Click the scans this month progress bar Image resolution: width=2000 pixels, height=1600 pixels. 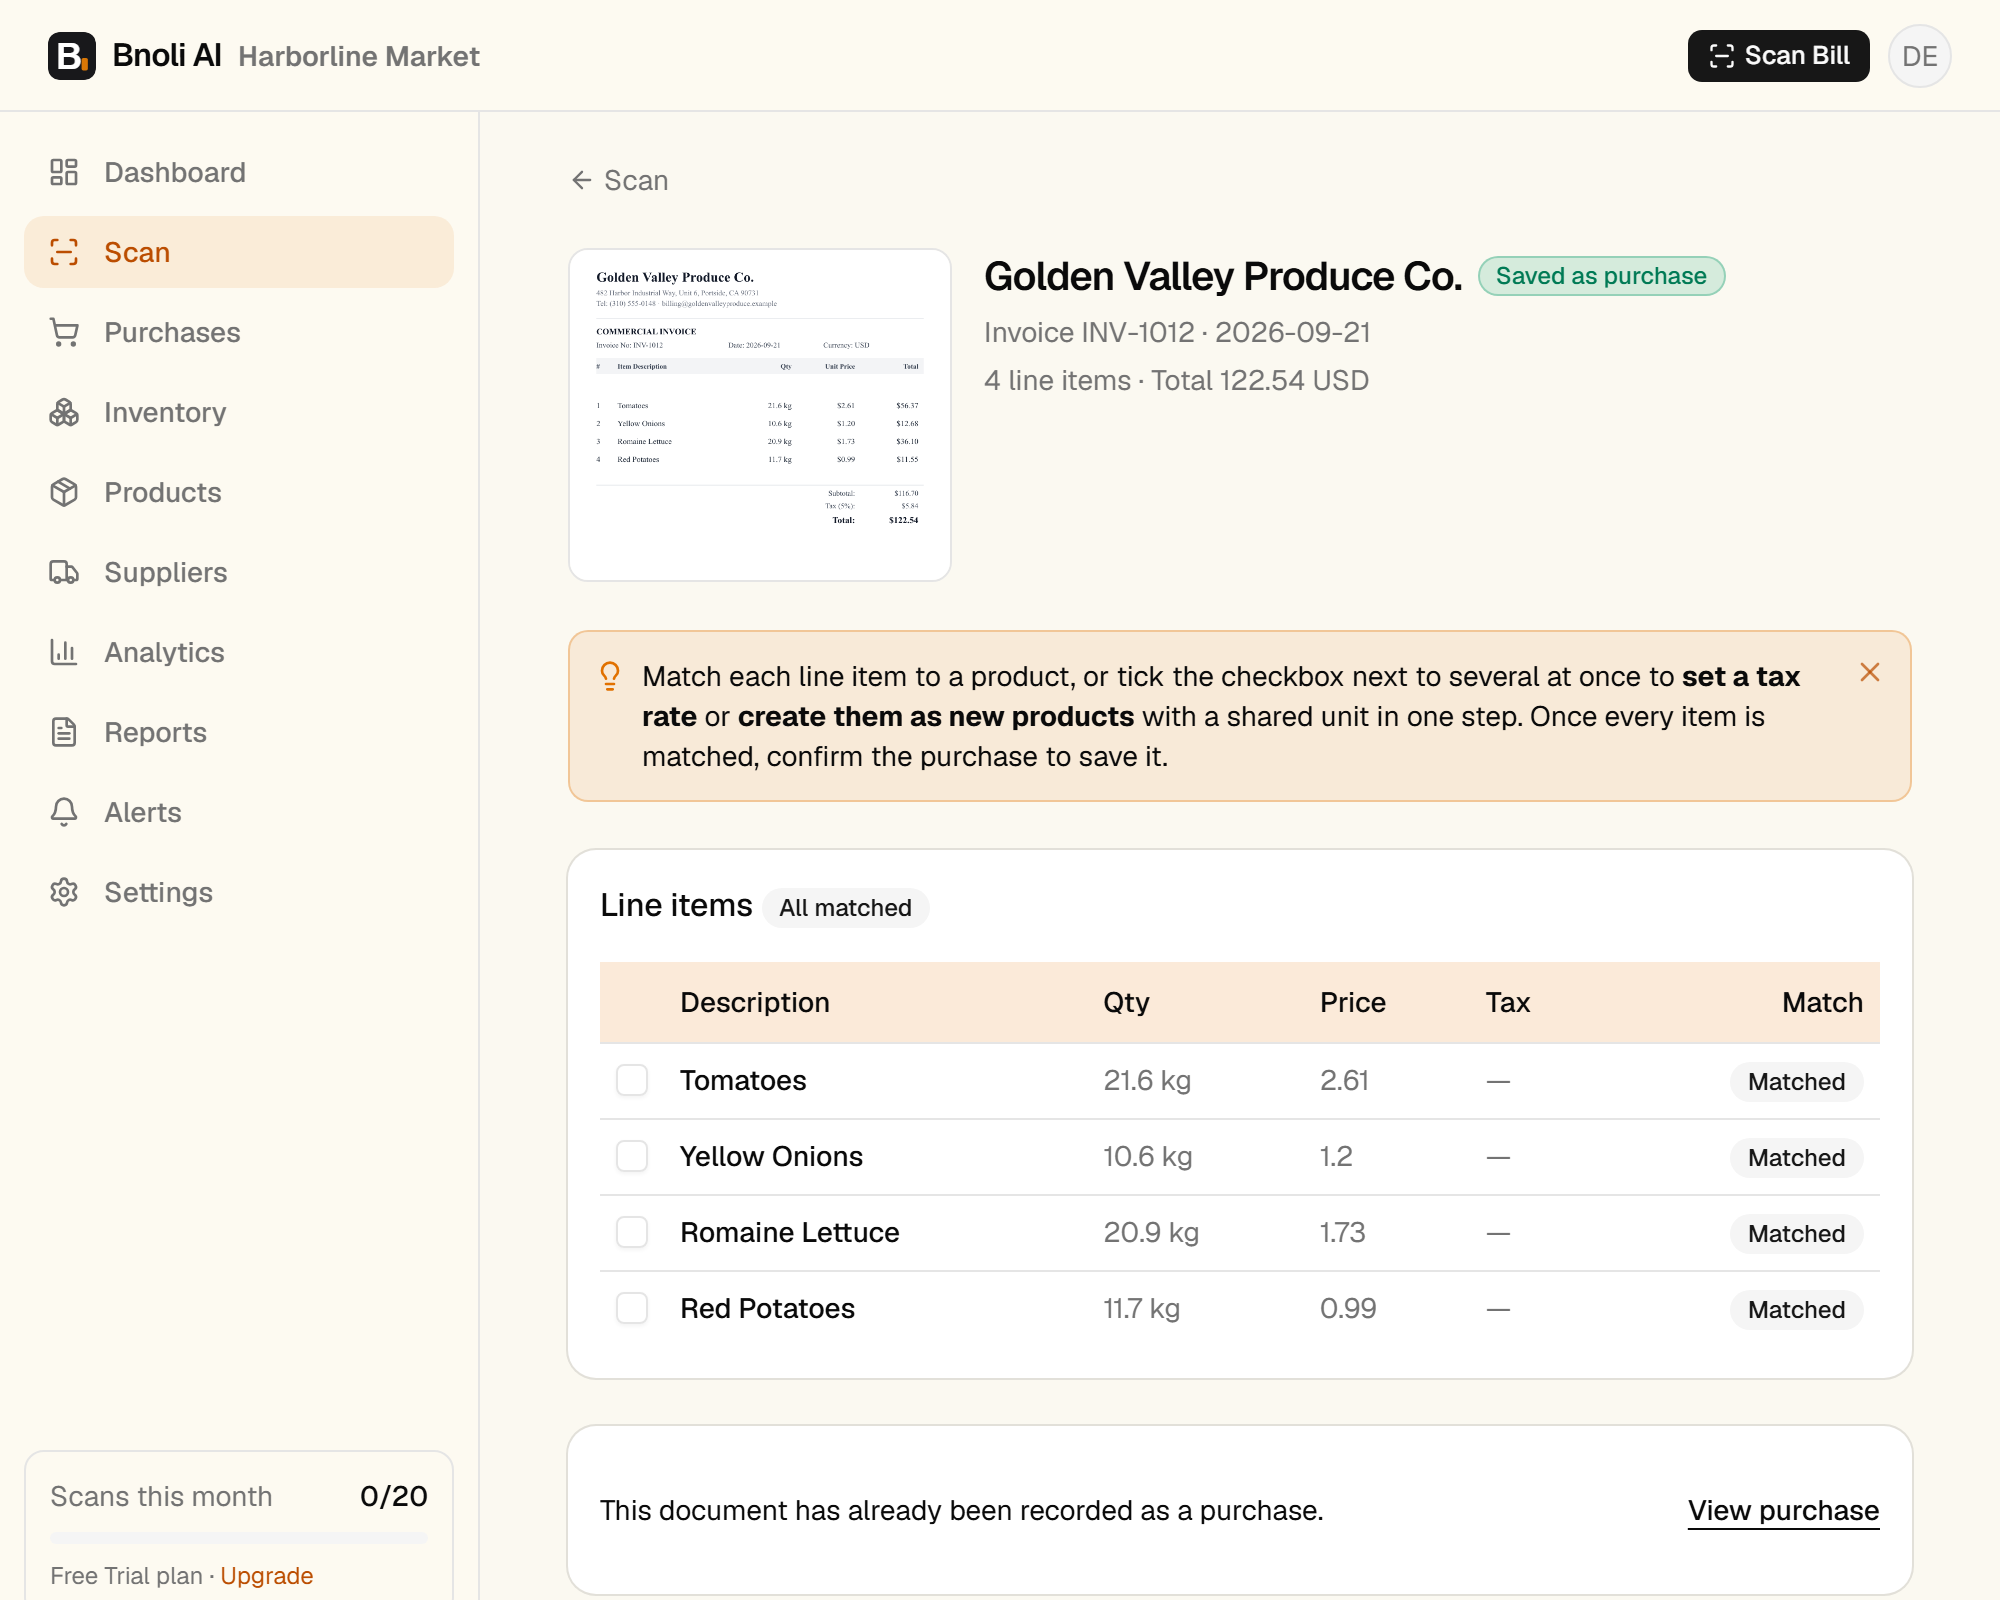coord(239,1538)
